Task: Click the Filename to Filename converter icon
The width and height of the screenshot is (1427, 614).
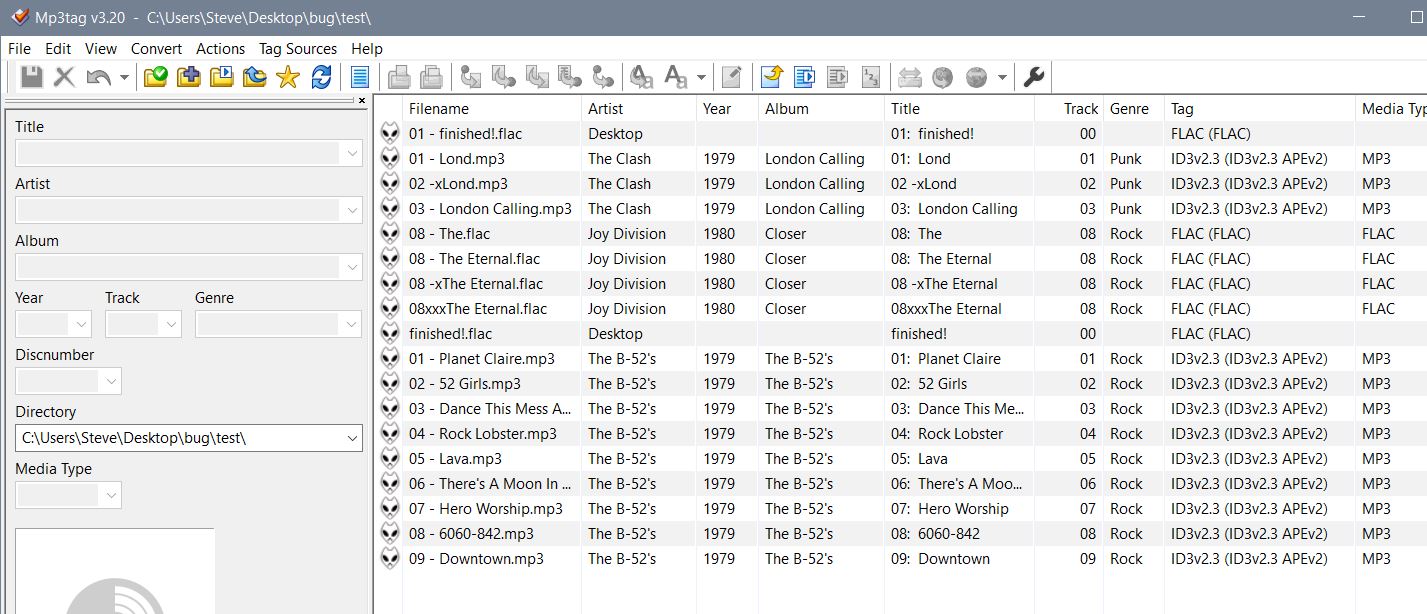Action: (x=537, y=77)
